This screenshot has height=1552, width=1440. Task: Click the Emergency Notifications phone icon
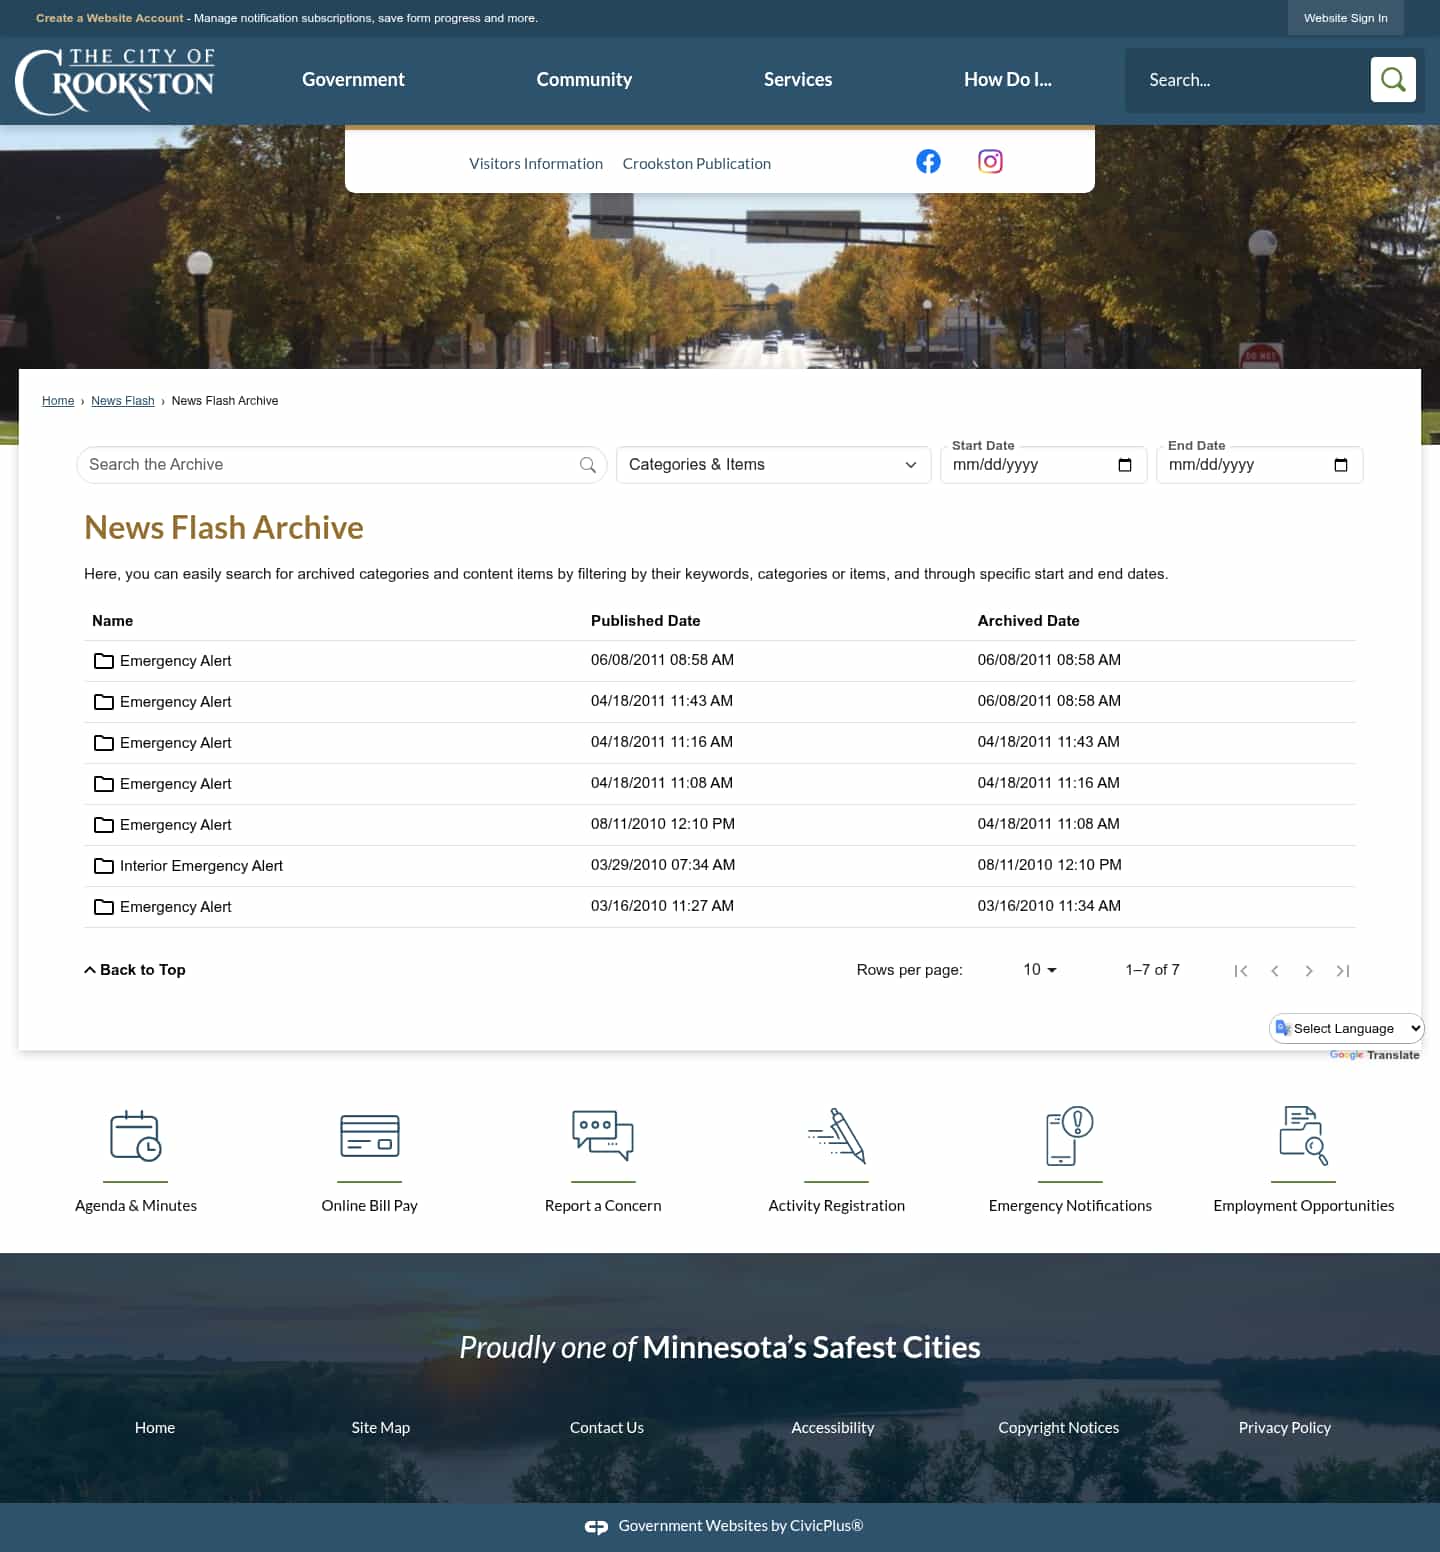coord(1070,1136)
